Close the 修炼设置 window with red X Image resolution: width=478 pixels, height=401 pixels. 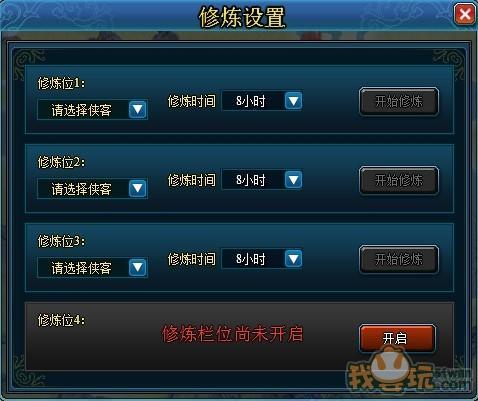coord(465,14)
